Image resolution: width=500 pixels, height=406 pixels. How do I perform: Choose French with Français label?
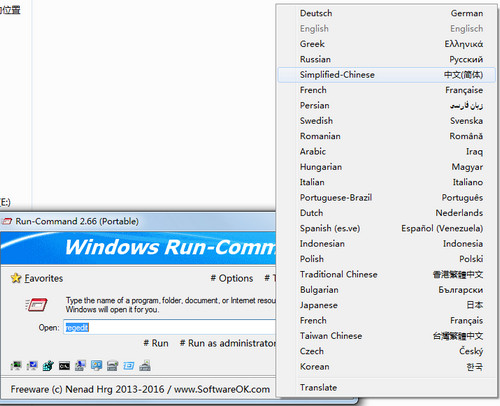tap(387, 320)
